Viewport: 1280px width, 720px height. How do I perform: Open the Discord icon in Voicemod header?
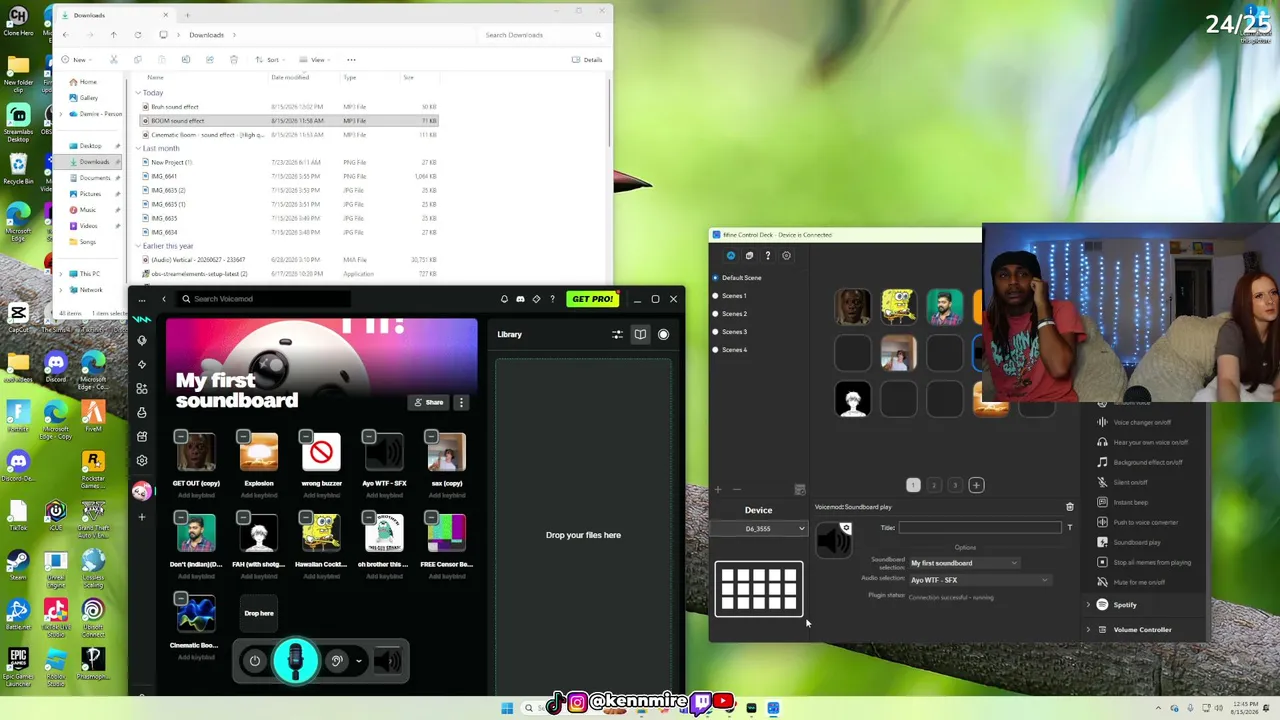click(520, 299)
